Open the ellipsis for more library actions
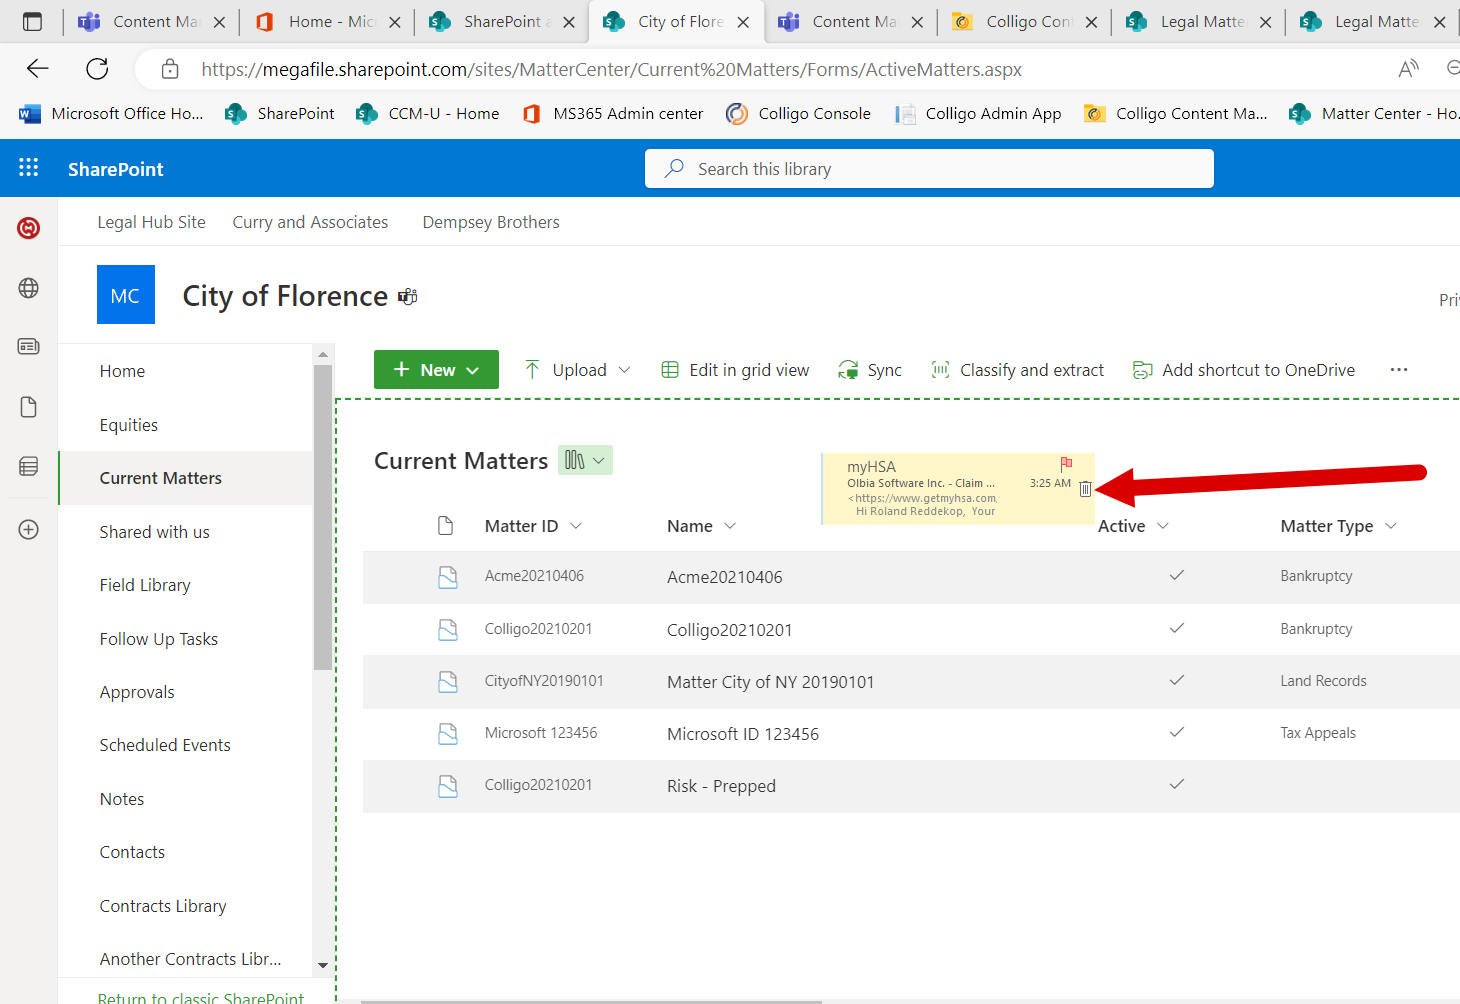The width and height of the screenshot is (1460, 1004). click(1398, 369)
